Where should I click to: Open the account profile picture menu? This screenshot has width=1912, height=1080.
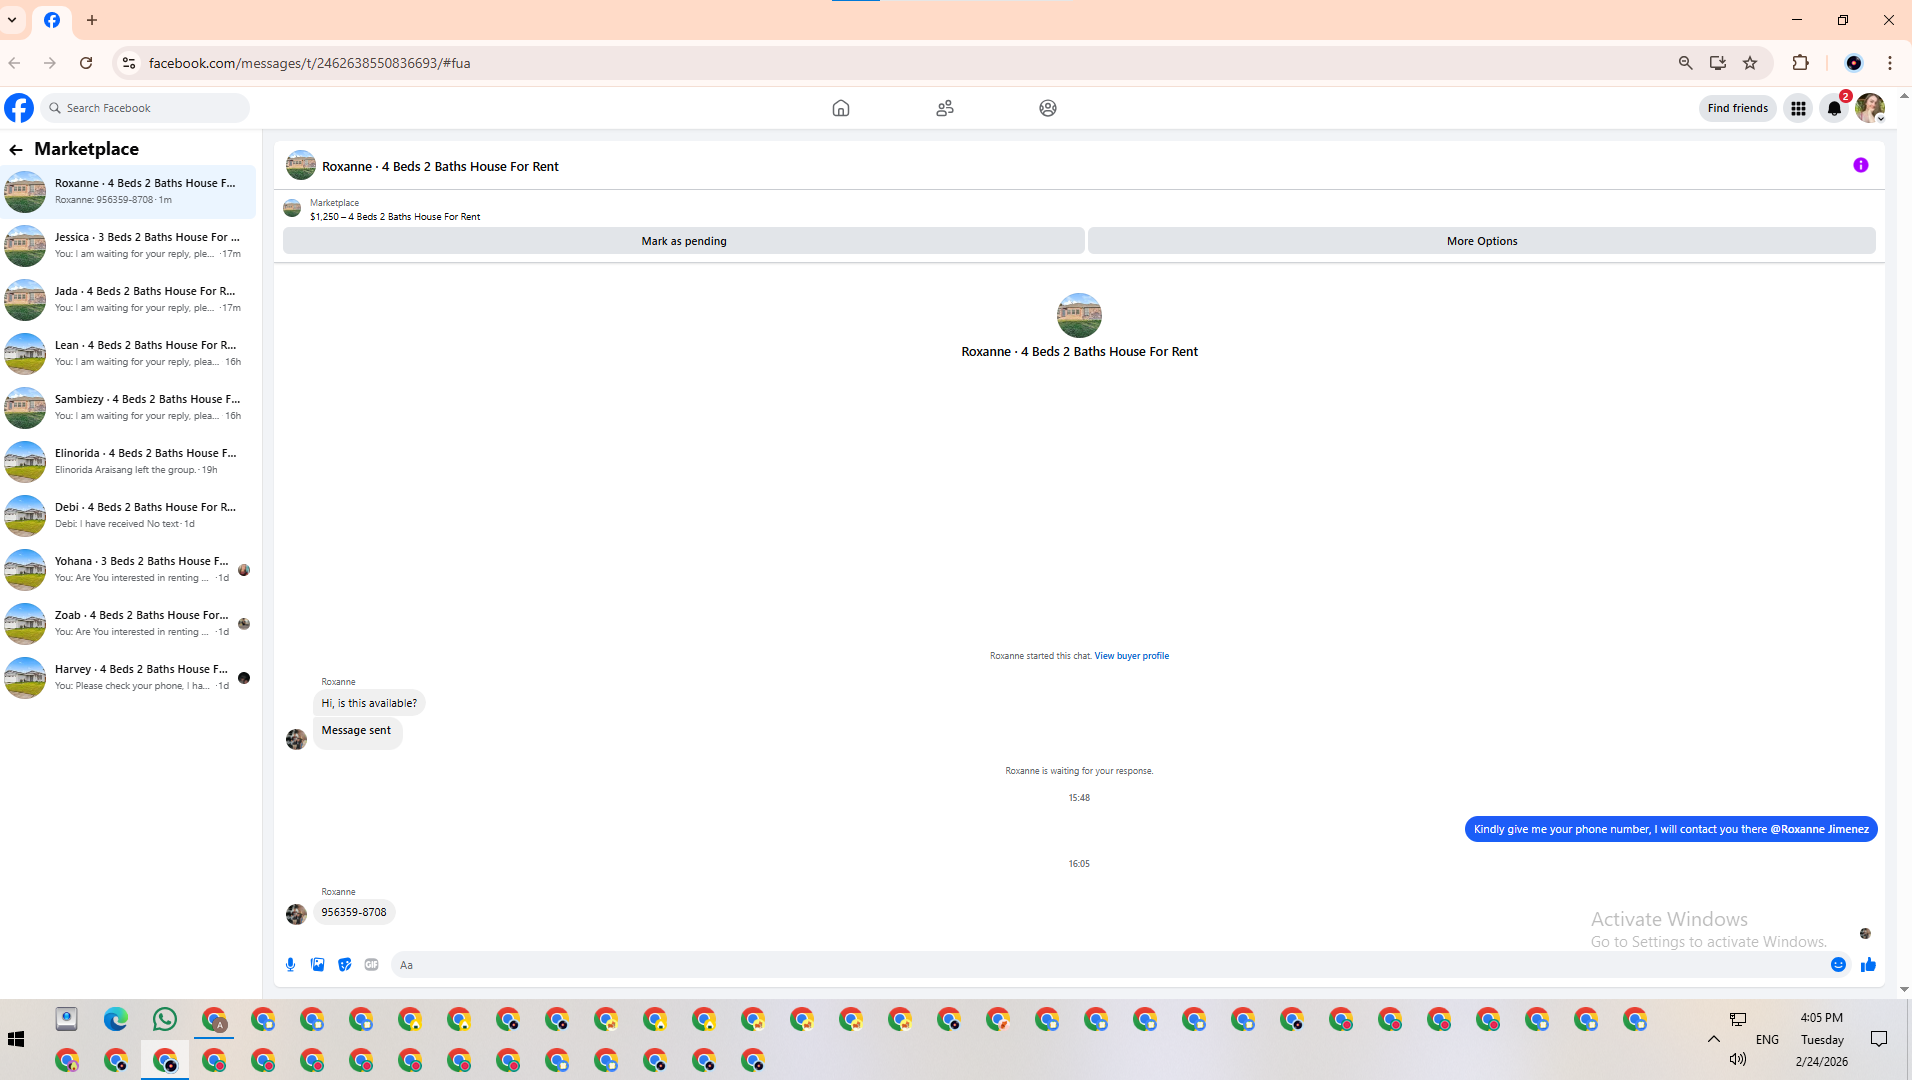click(1870, 108)
